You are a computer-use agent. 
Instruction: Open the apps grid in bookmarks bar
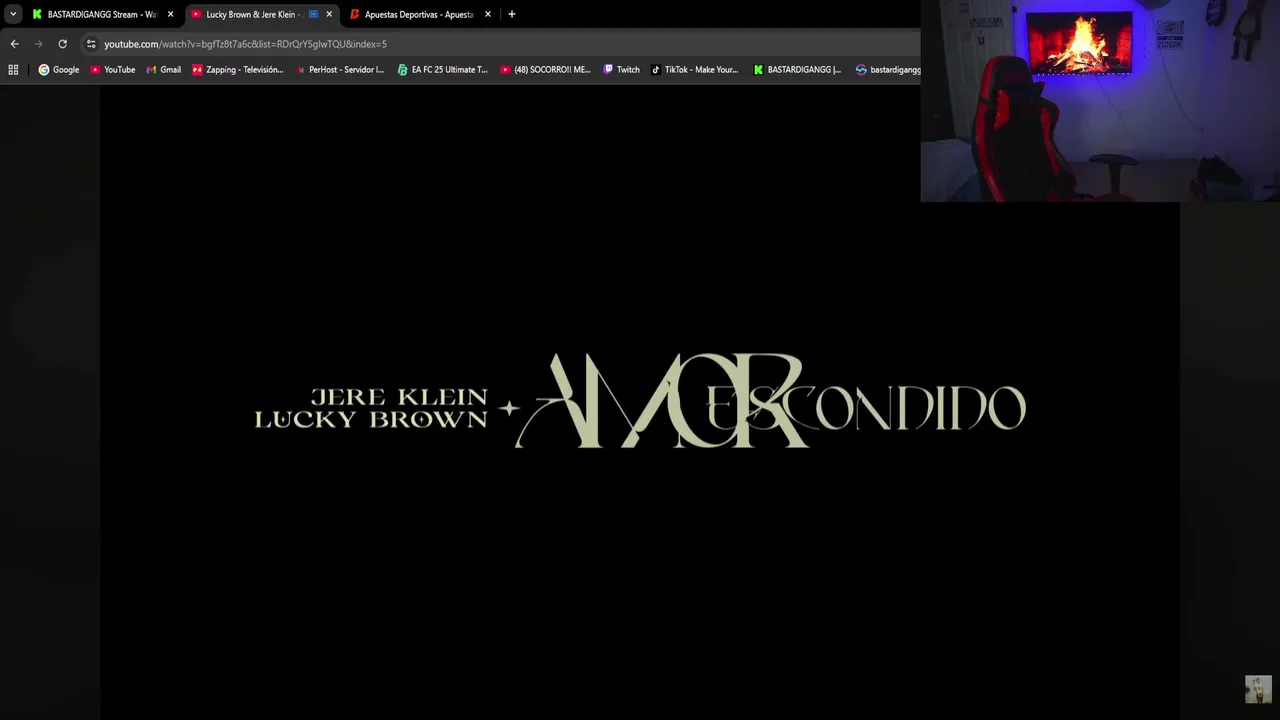click(13, 70)
